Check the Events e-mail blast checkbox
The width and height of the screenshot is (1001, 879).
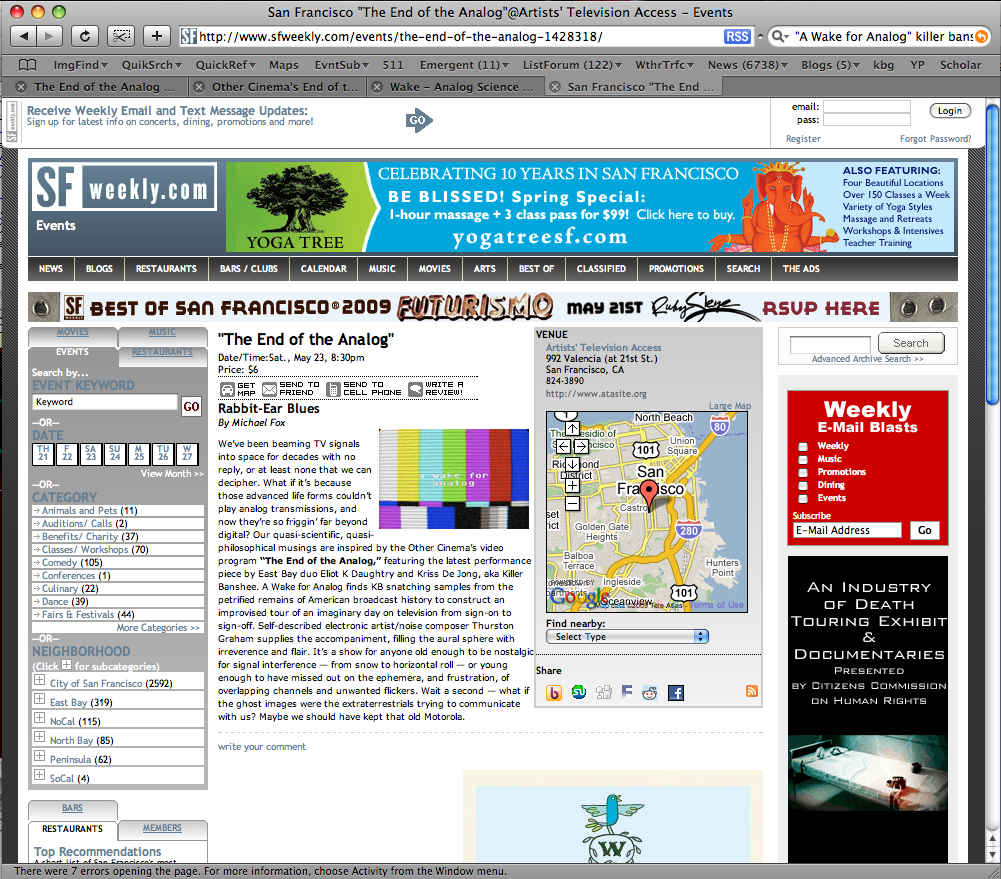point(803,499)
